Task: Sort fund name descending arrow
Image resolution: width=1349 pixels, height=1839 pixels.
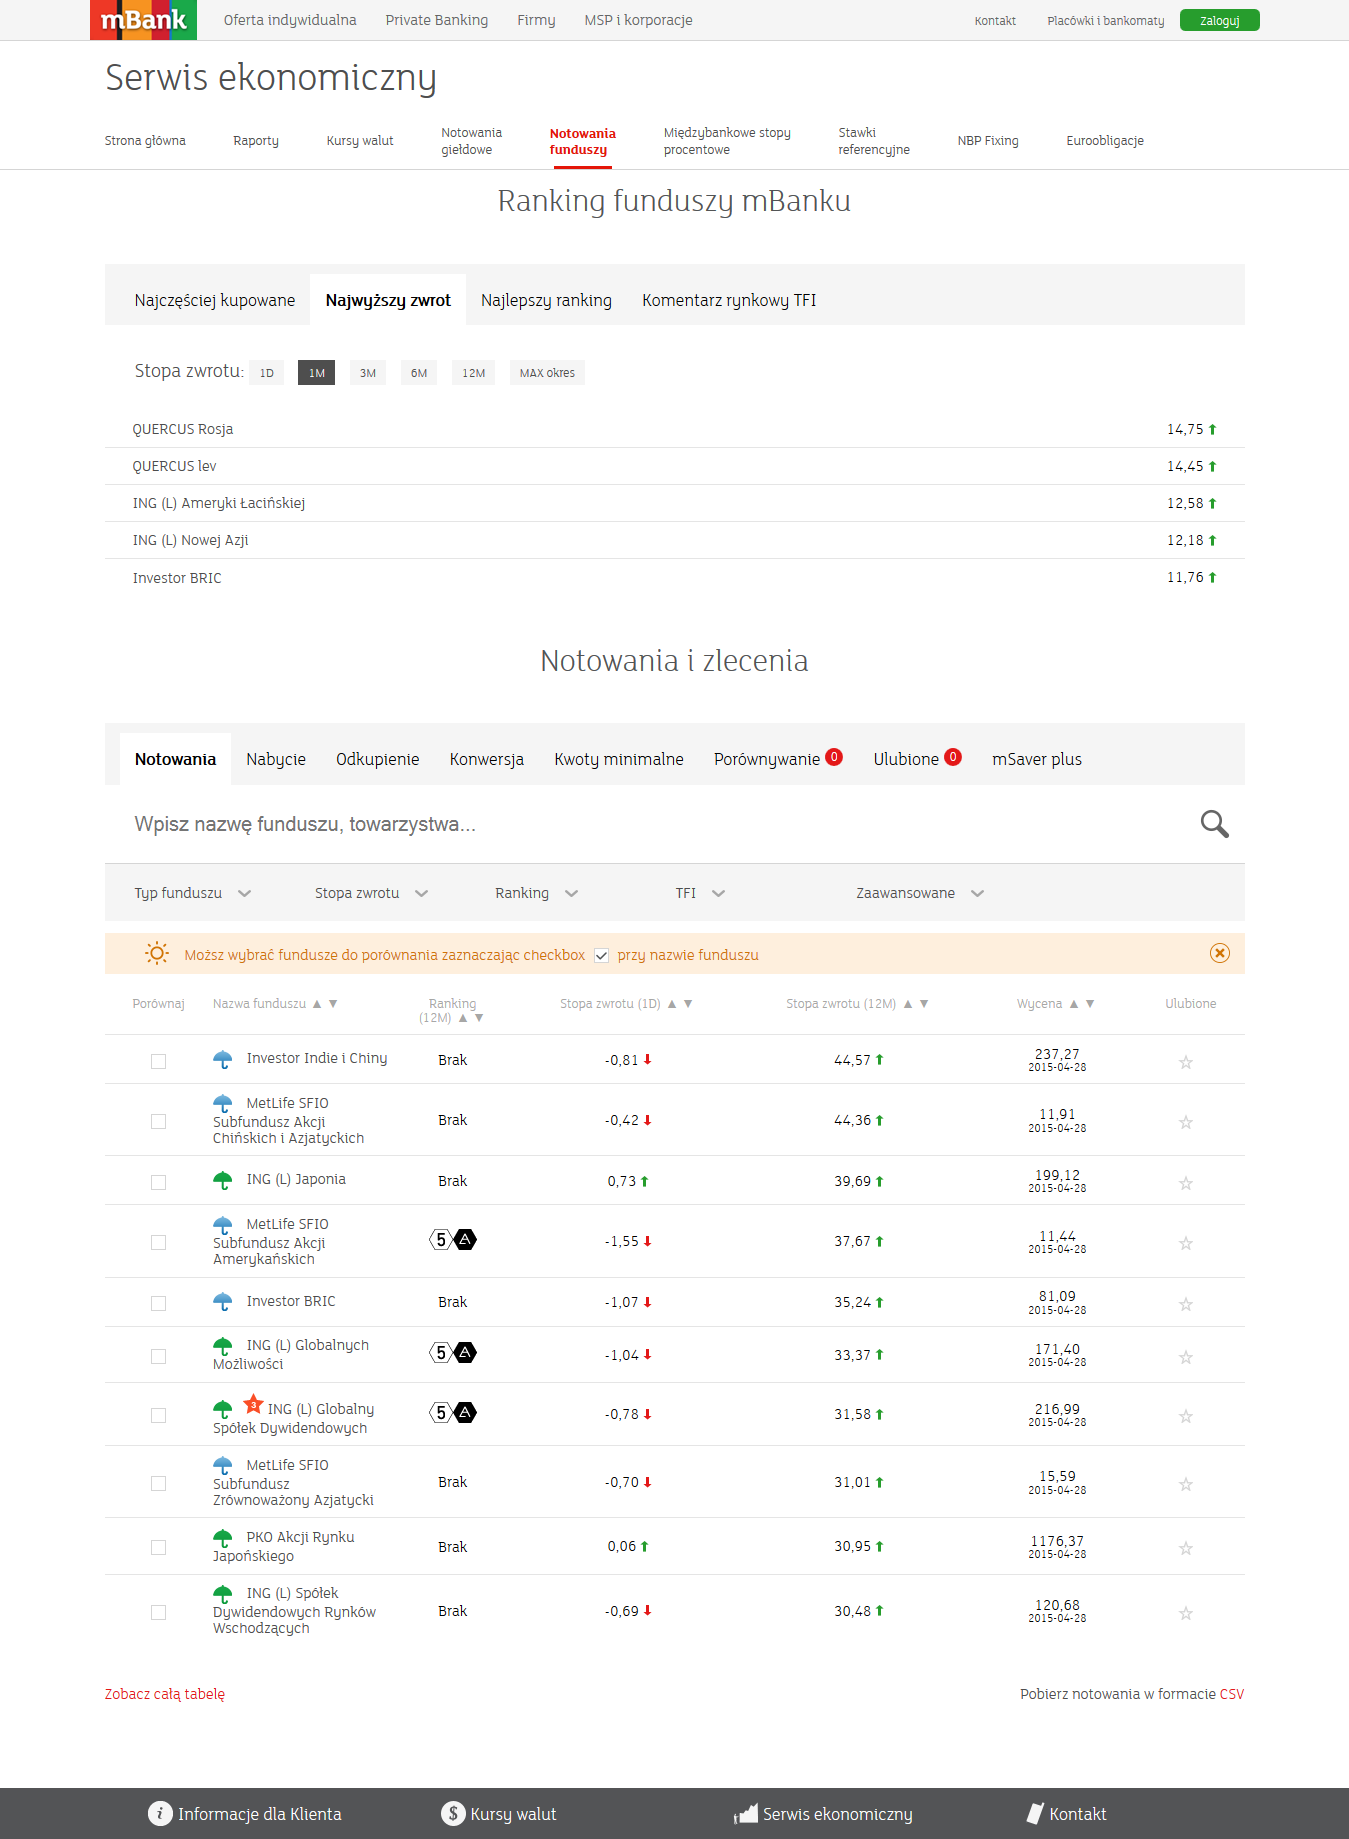Action: pos(333,1004)
